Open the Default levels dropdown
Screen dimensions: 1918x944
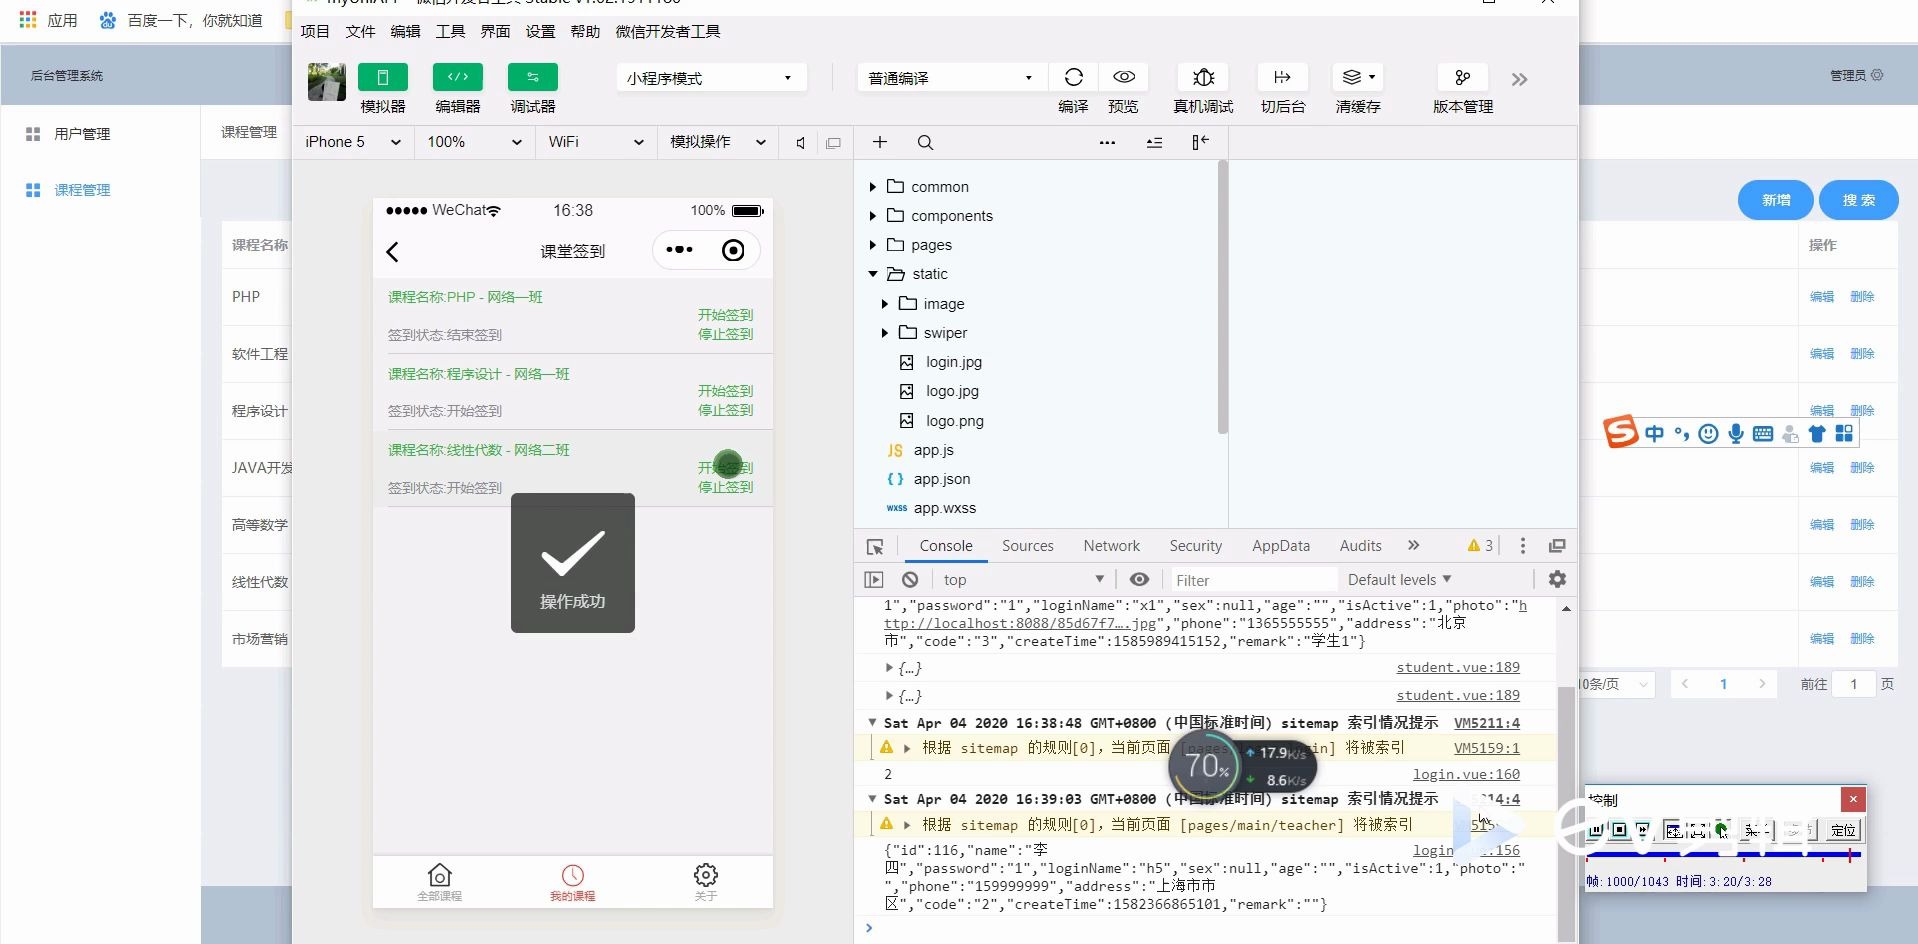click(1398, 579)
